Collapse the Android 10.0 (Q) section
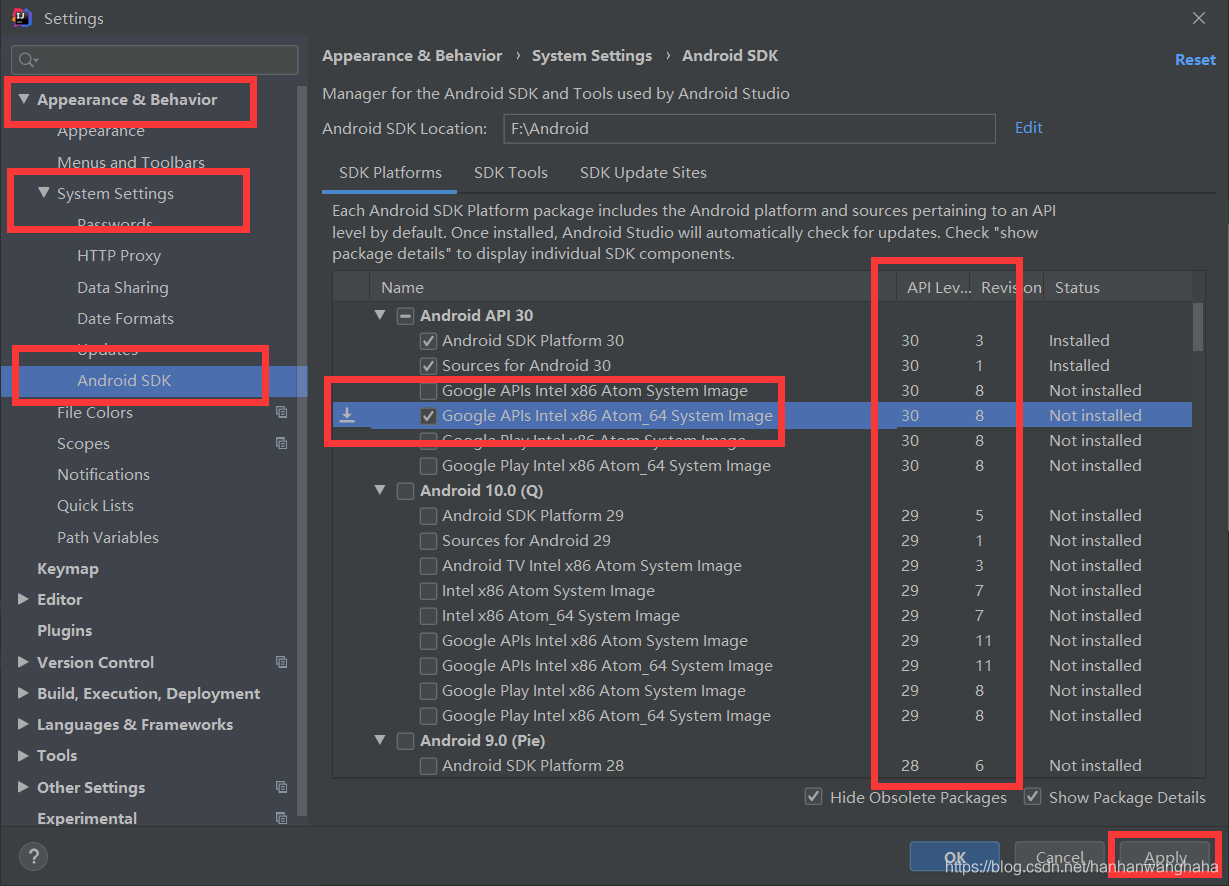Screen dimensions: 1229x886 [x=380, y=490]
